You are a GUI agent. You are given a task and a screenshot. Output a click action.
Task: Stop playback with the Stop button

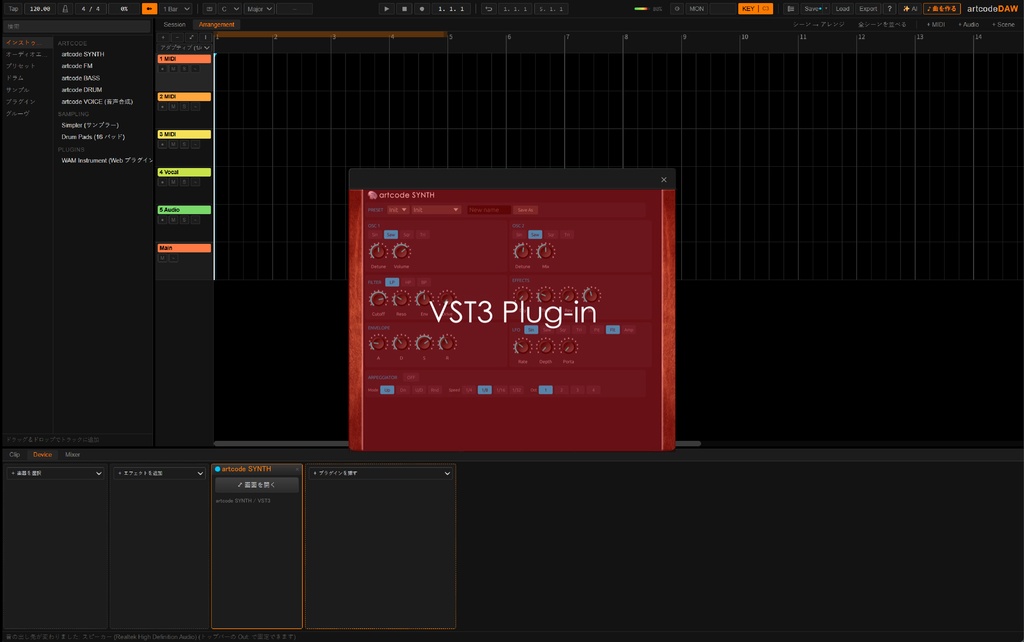pyautogui.click(x=404, y=8)
